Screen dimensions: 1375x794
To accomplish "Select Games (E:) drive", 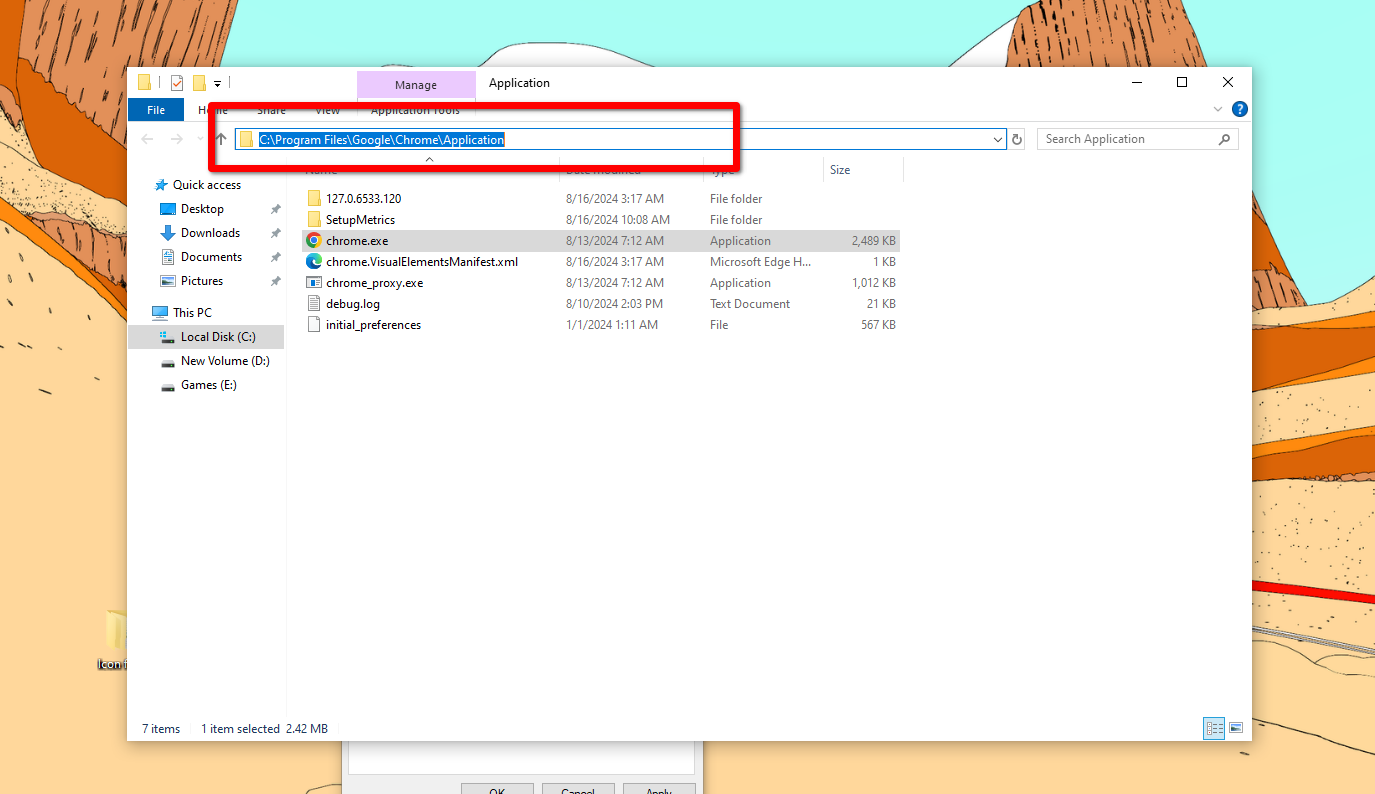I will 208,385.
